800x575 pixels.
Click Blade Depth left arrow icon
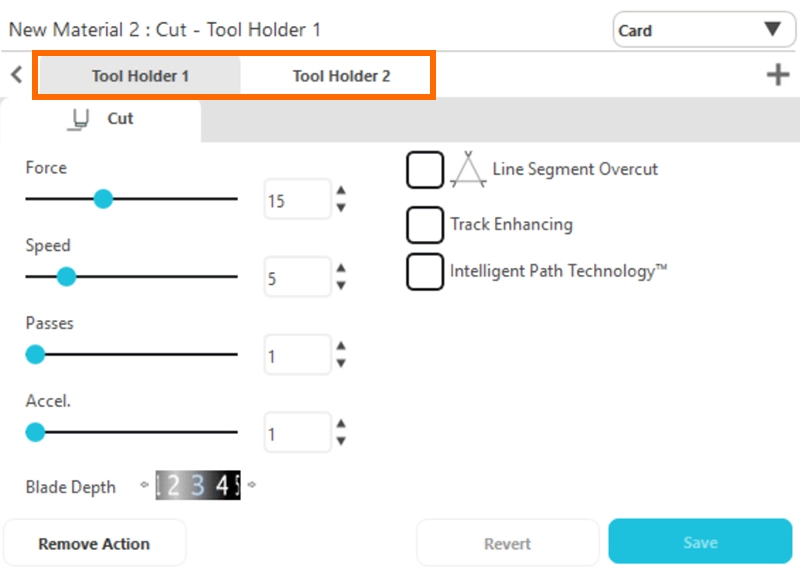144,485
